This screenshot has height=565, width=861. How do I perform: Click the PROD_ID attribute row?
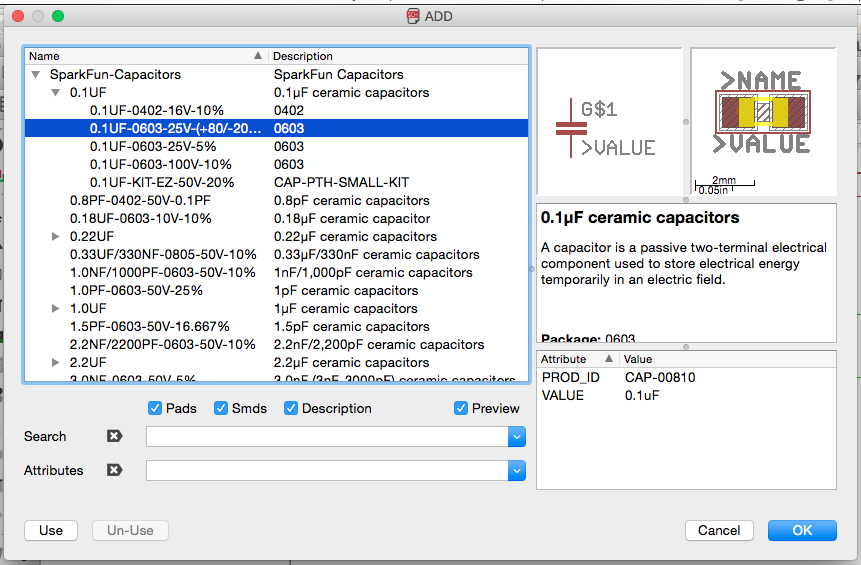click(x=686, y=377)
